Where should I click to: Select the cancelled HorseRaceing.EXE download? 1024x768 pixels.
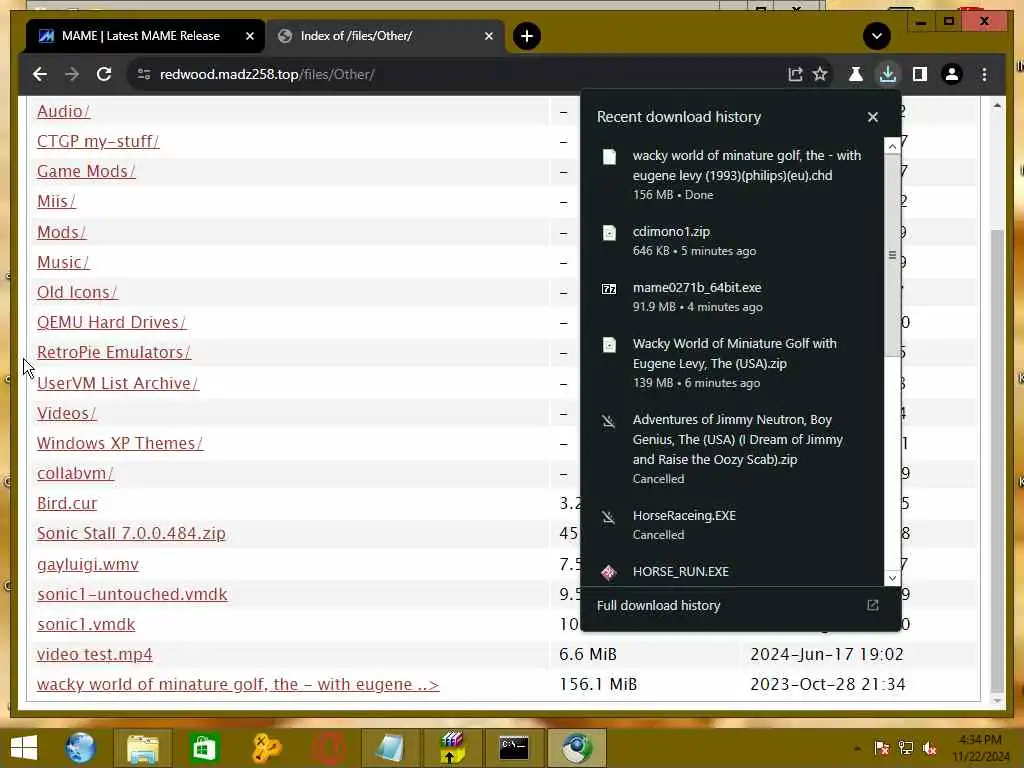click(732, 524)
